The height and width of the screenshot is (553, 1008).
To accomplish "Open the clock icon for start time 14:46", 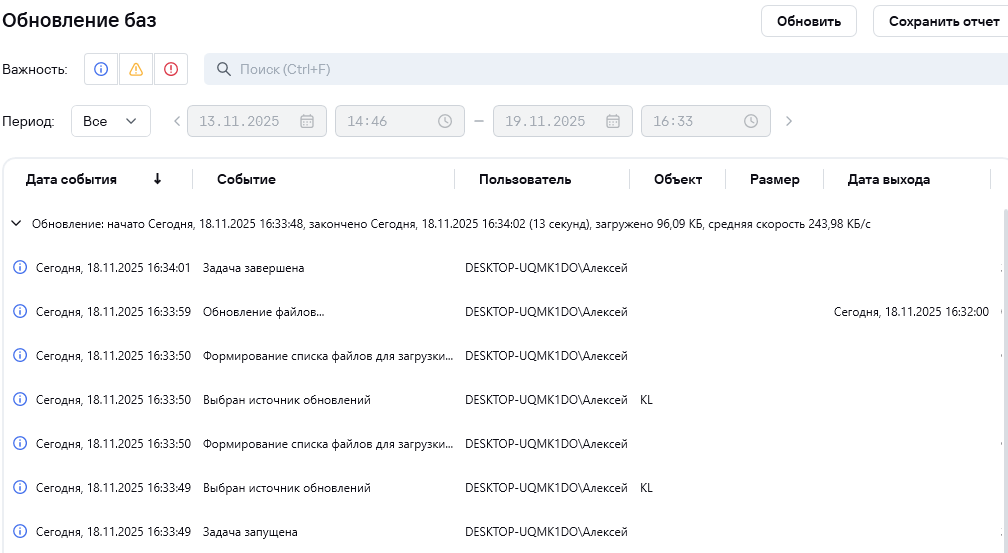I will [x=445, y=121].
